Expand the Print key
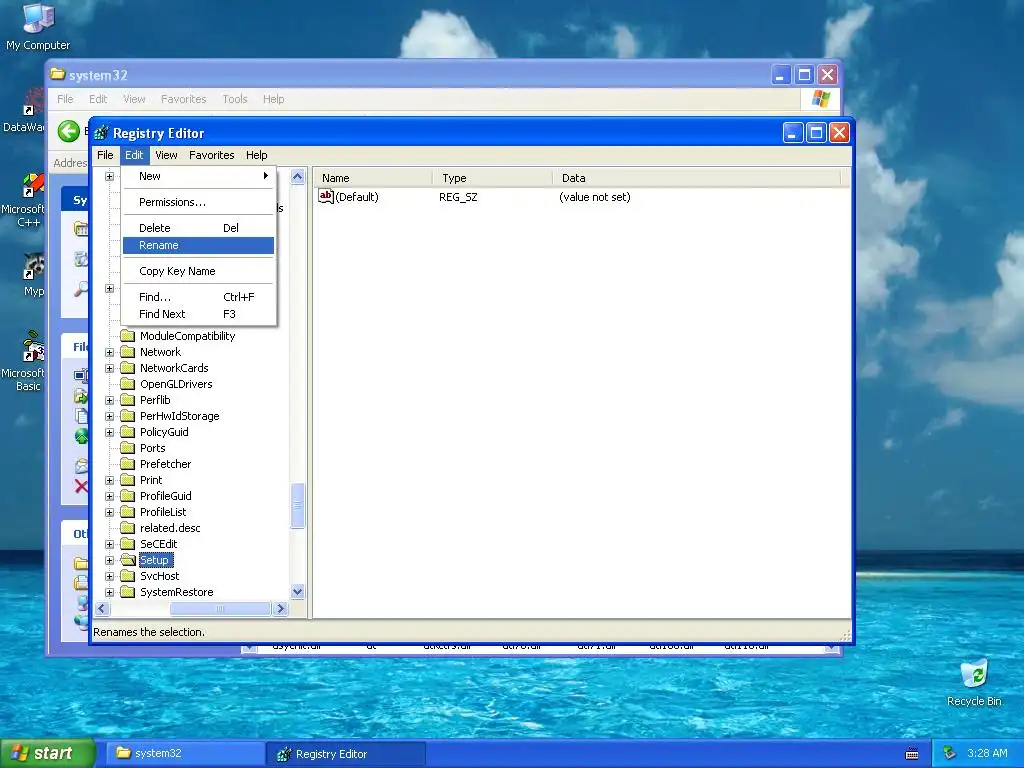Viewport: 1024px width, 768px height. (110, 480)
